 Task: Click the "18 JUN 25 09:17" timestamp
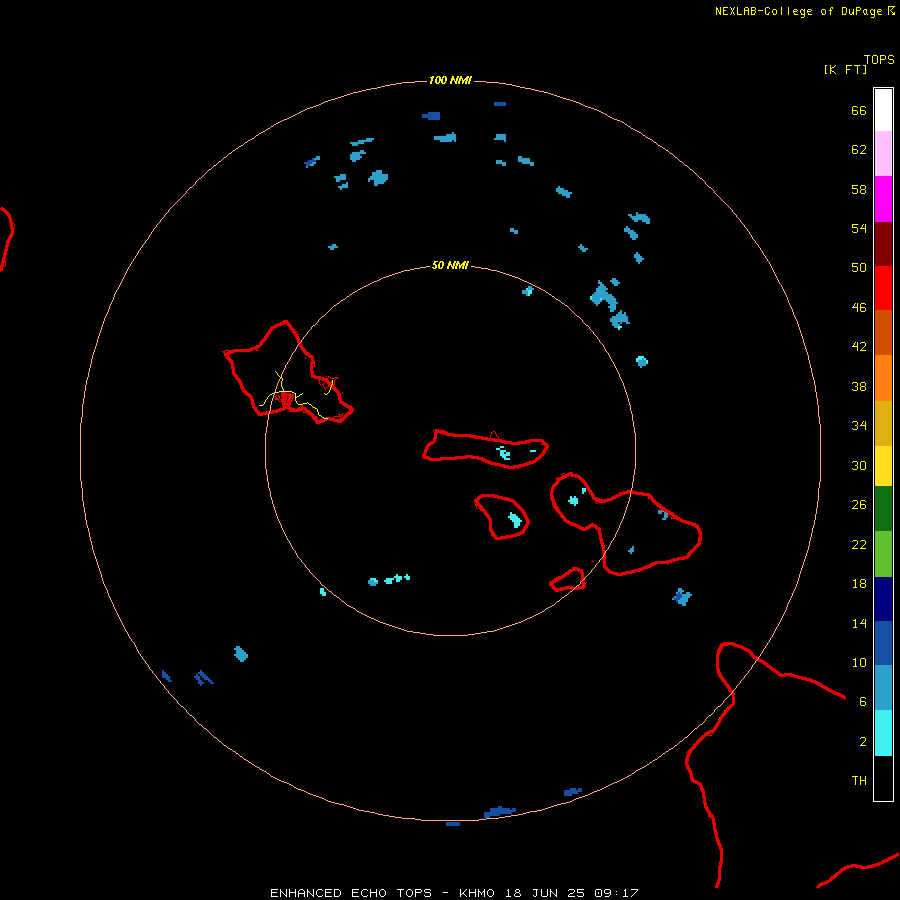coord(572,893)
